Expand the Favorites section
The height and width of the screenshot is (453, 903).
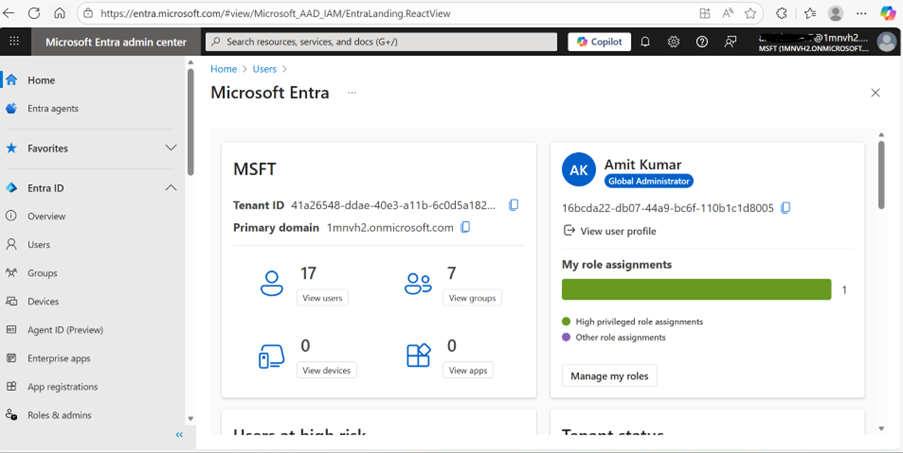click(171, 148)
